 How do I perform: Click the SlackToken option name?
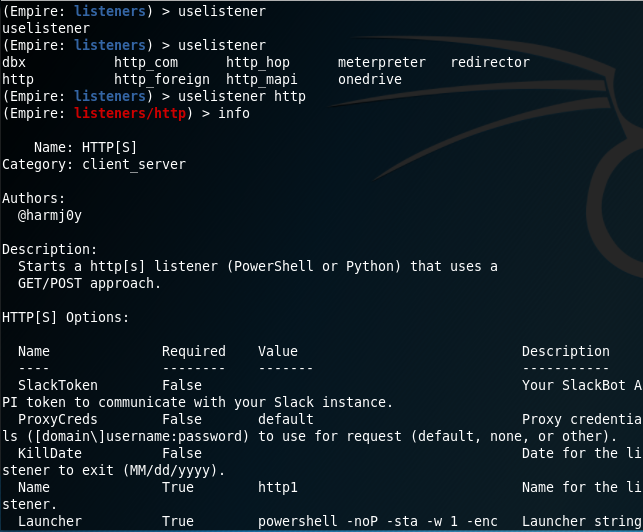pyautogui.click(x=58, y=385)
